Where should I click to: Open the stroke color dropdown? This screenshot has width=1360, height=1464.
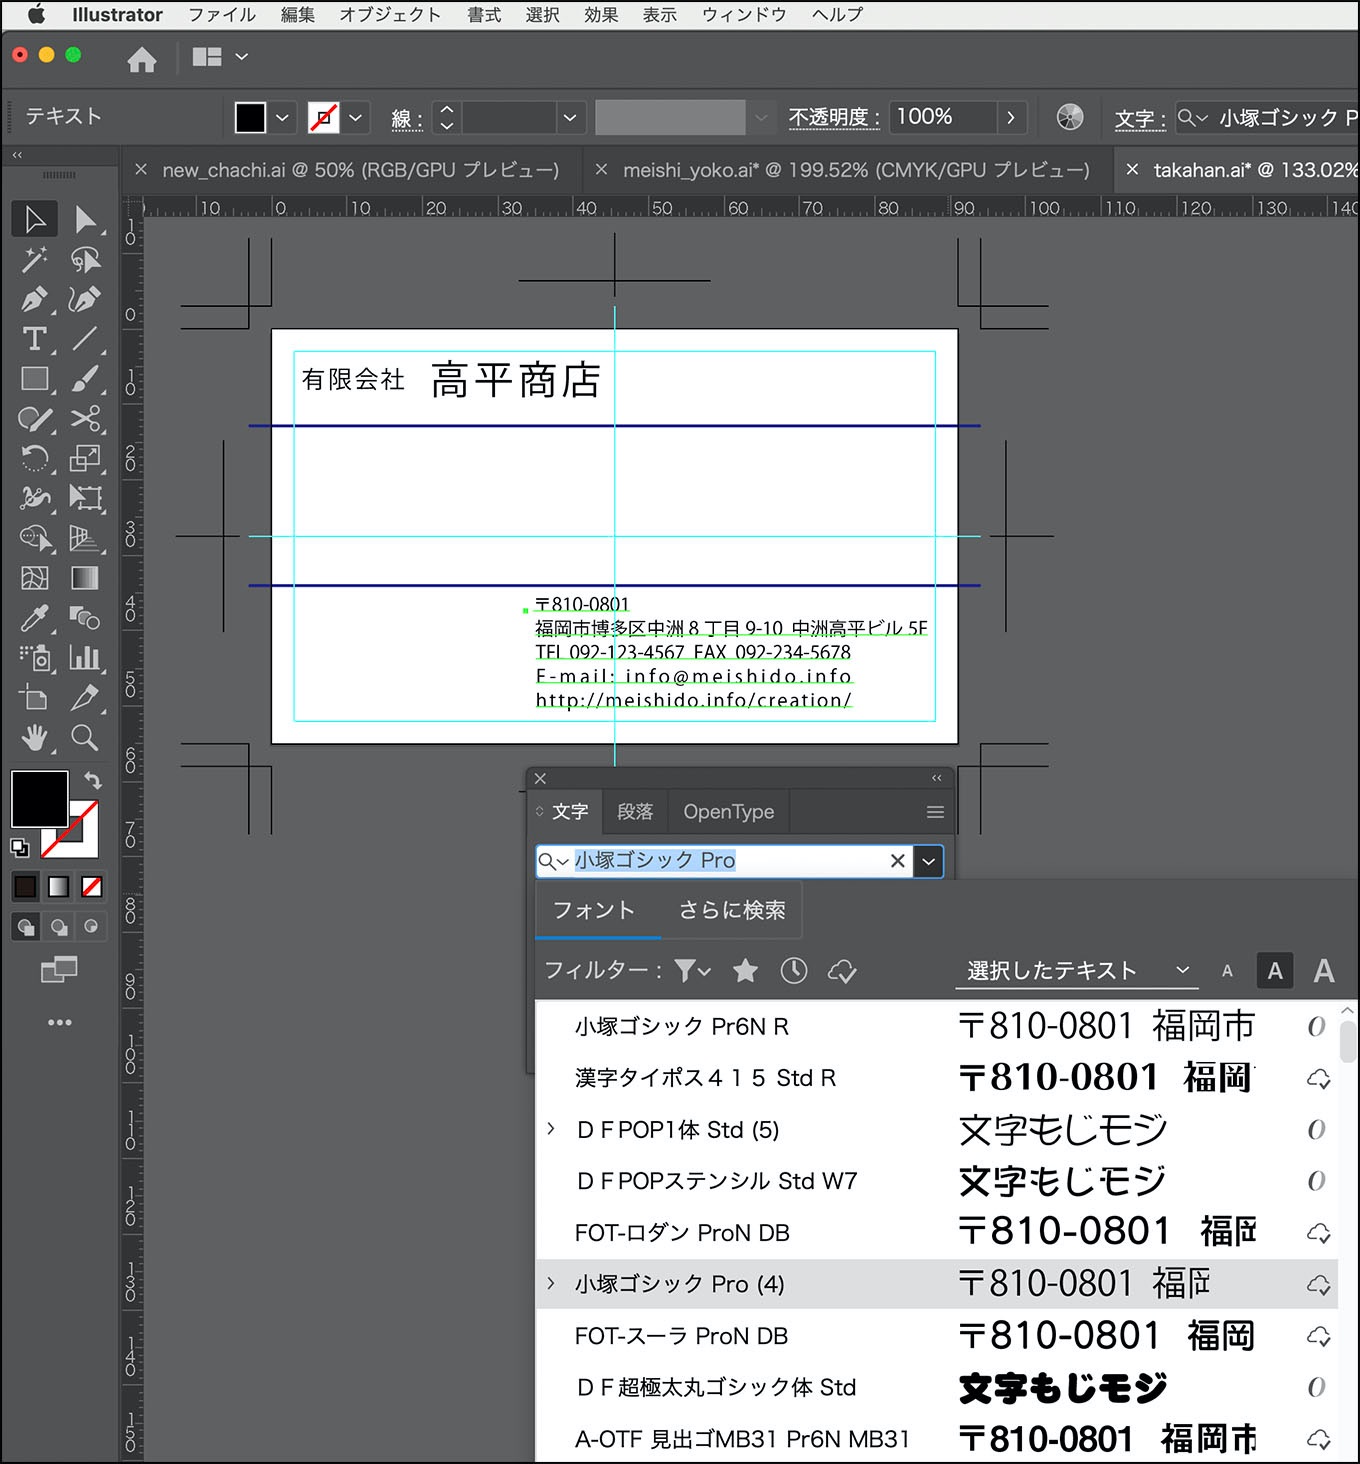click(355, 117)
